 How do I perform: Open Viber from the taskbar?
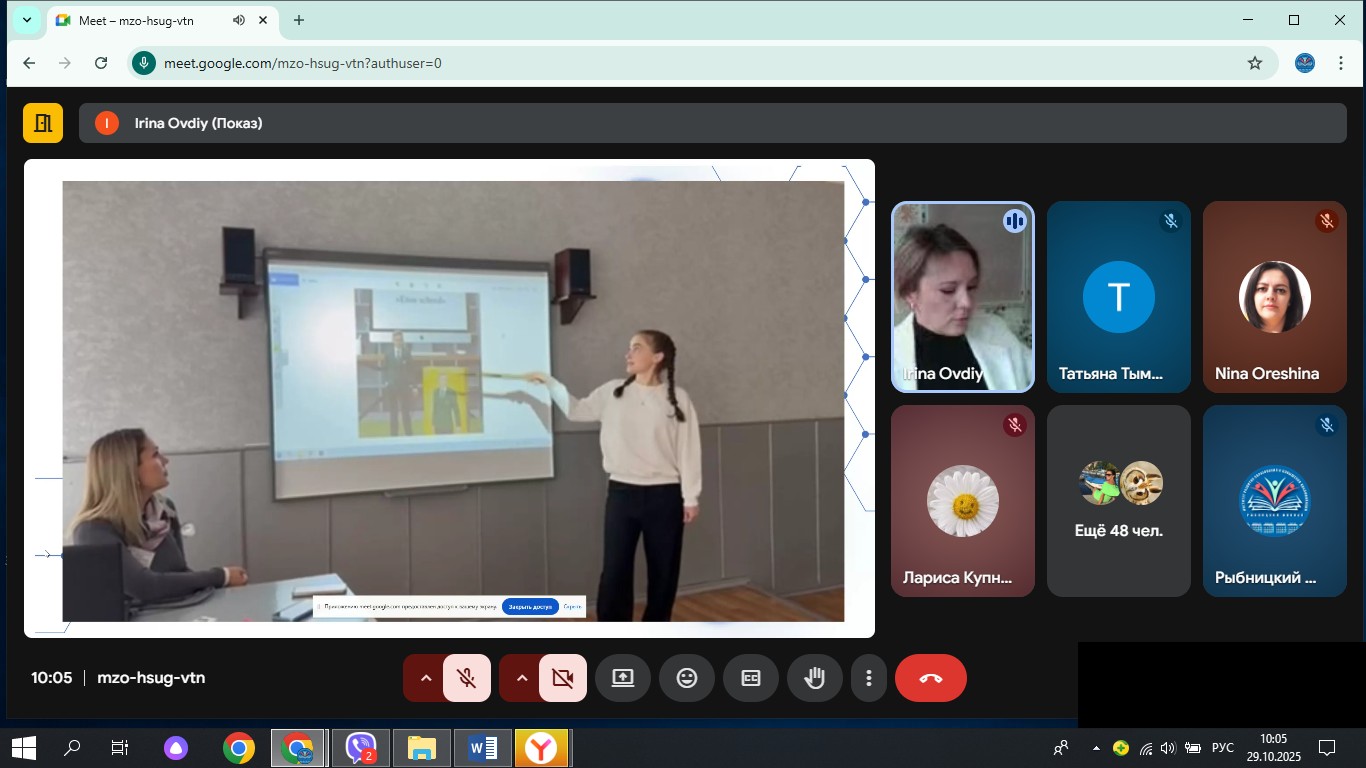[360, 748]
